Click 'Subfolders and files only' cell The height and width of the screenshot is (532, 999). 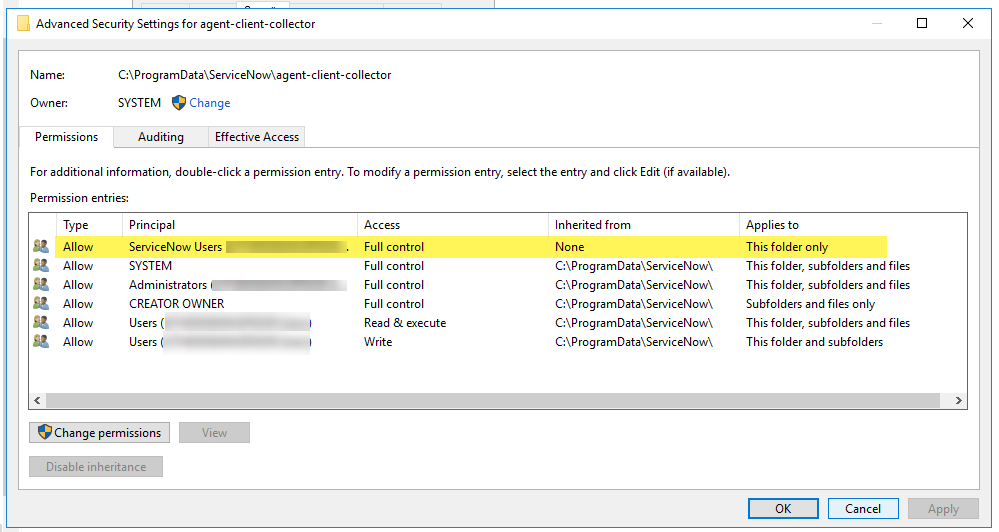click(810, 304)
